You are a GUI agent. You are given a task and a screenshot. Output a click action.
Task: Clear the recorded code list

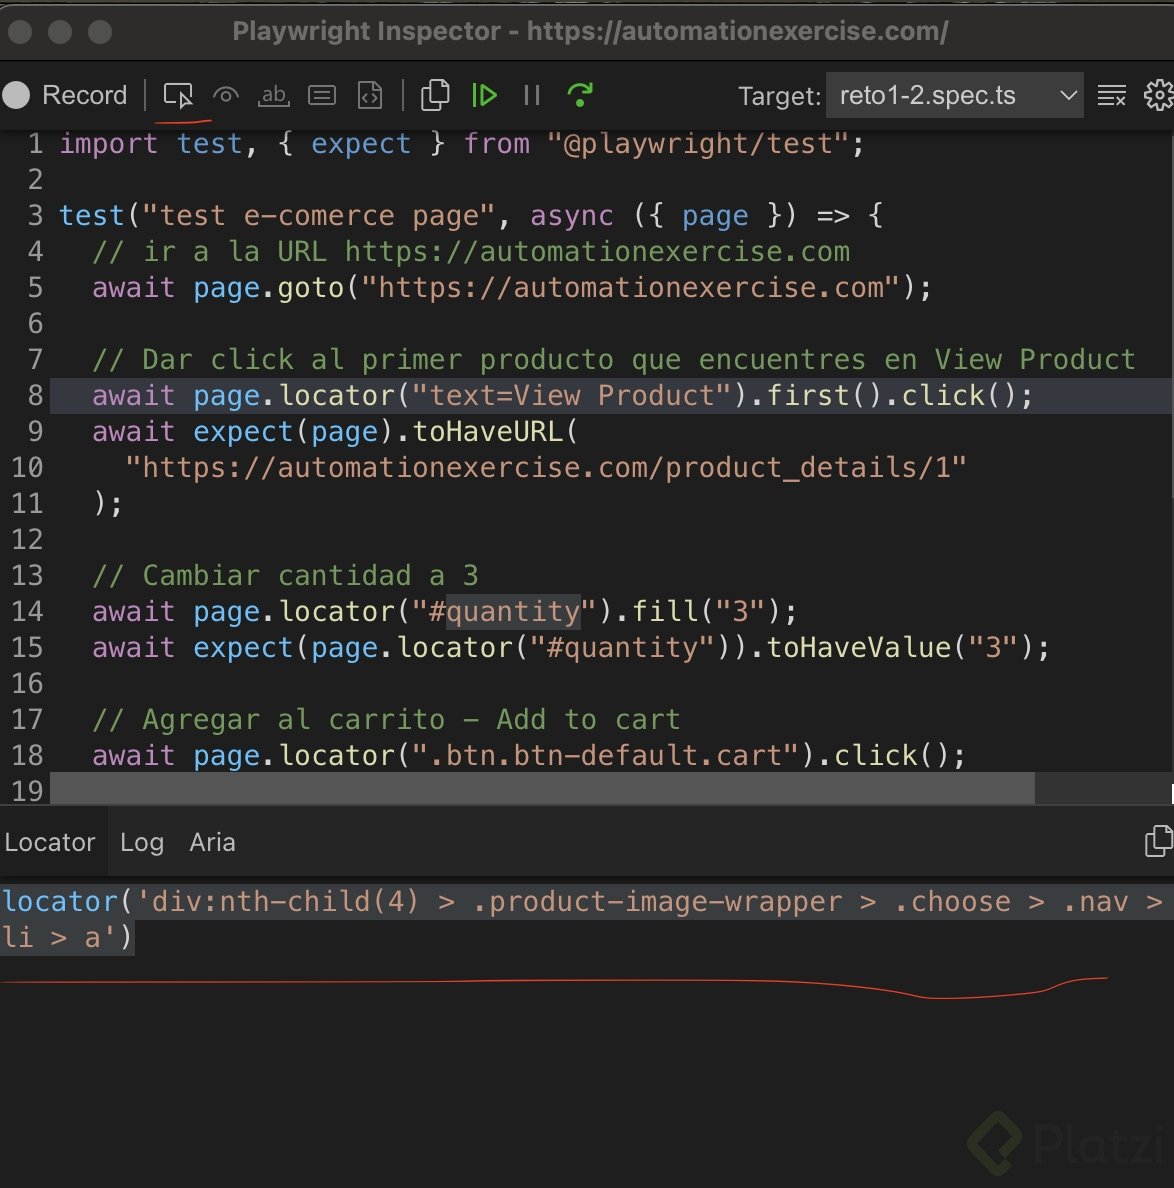(x=1111, y=96)
